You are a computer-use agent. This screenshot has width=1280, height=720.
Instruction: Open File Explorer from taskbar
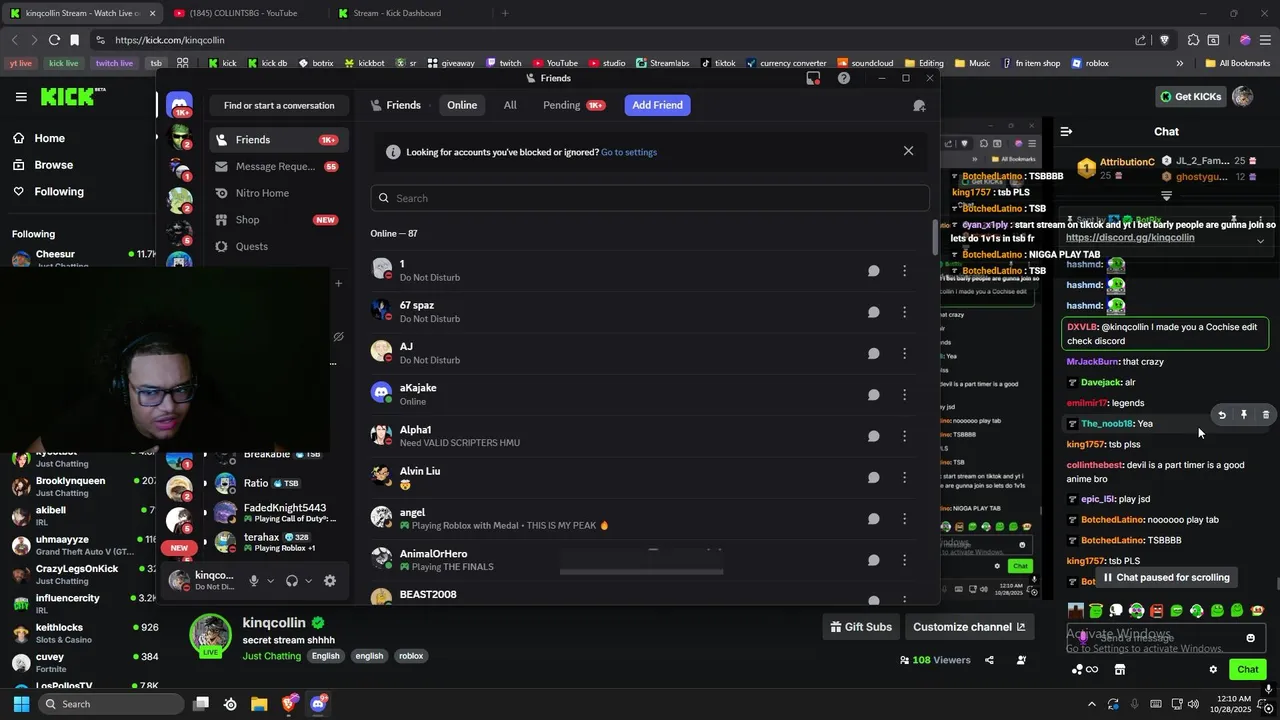click(x=259, y=704)
